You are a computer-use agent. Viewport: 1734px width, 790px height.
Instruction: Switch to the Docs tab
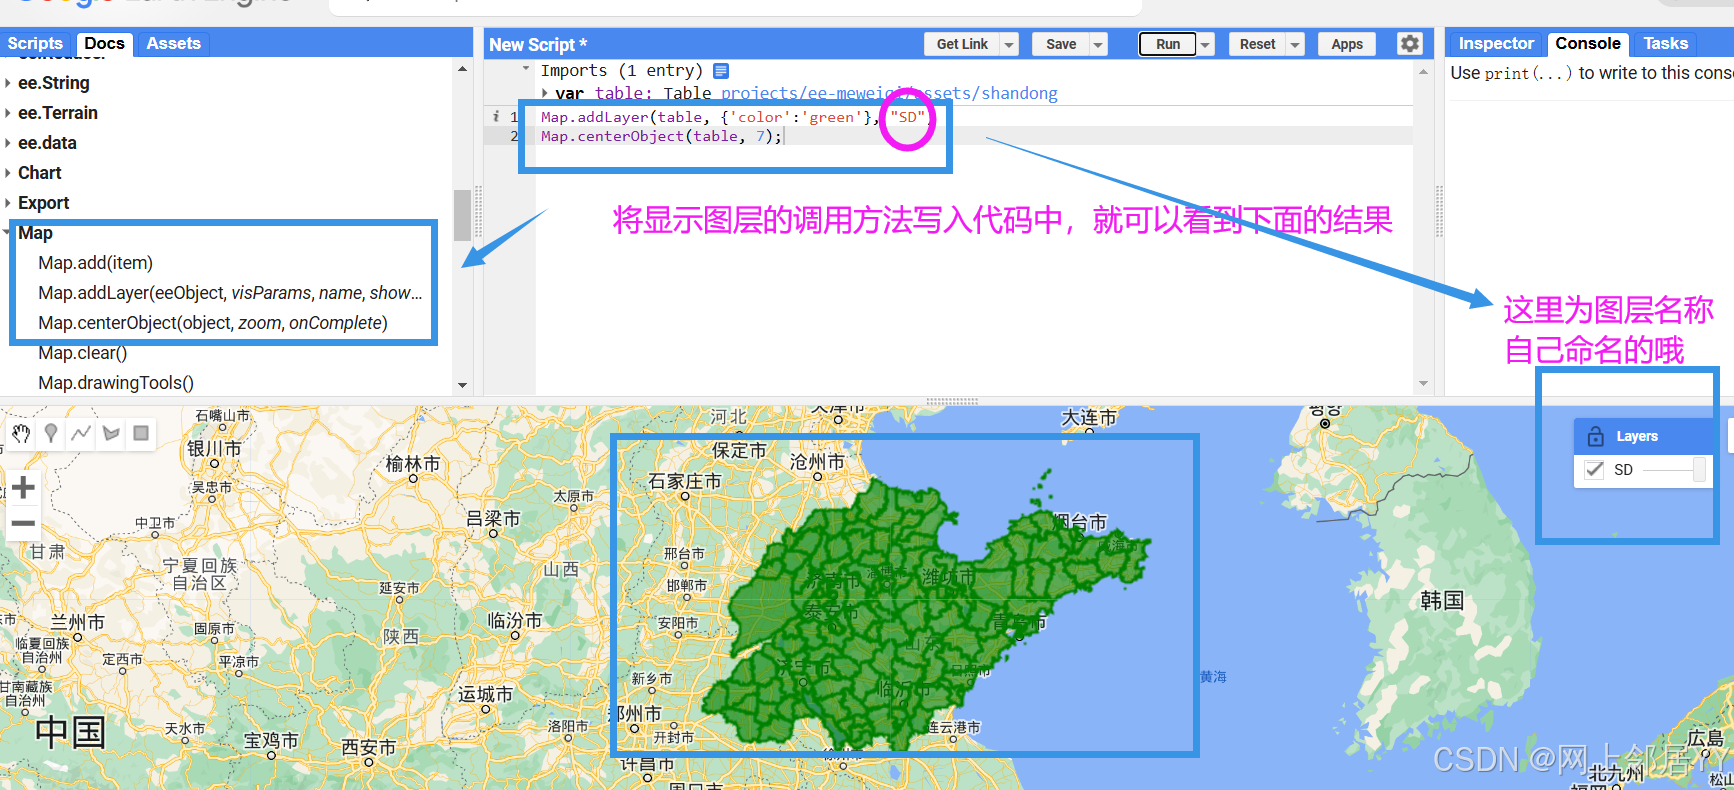coord(104,43)
